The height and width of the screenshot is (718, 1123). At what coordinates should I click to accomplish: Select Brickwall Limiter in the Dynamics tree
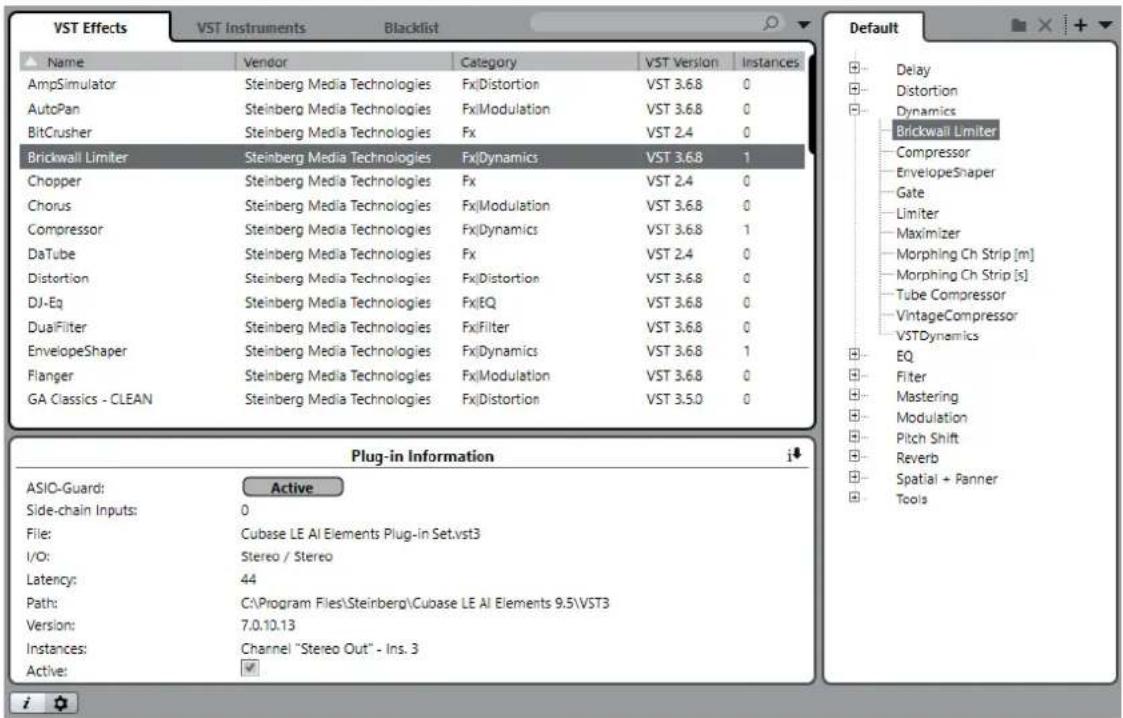coord(945,131)
